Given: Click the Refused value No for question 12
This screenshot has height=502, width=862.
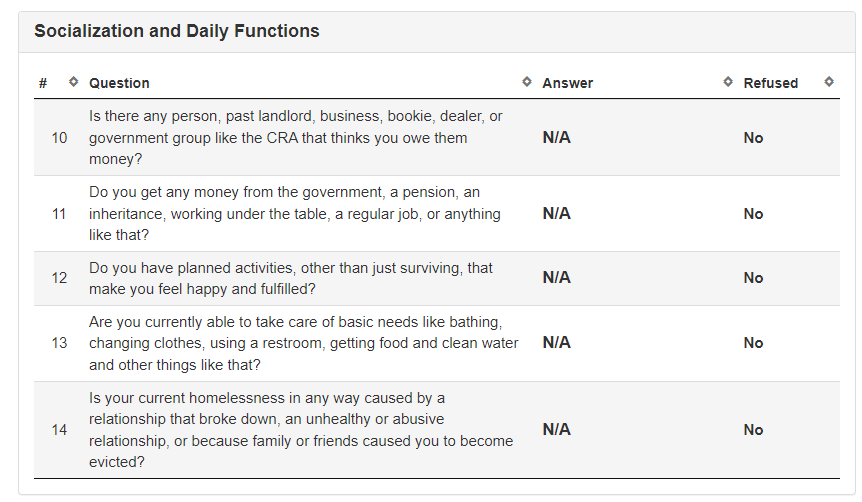Looking at the screenshot, I should pos(753,279).
